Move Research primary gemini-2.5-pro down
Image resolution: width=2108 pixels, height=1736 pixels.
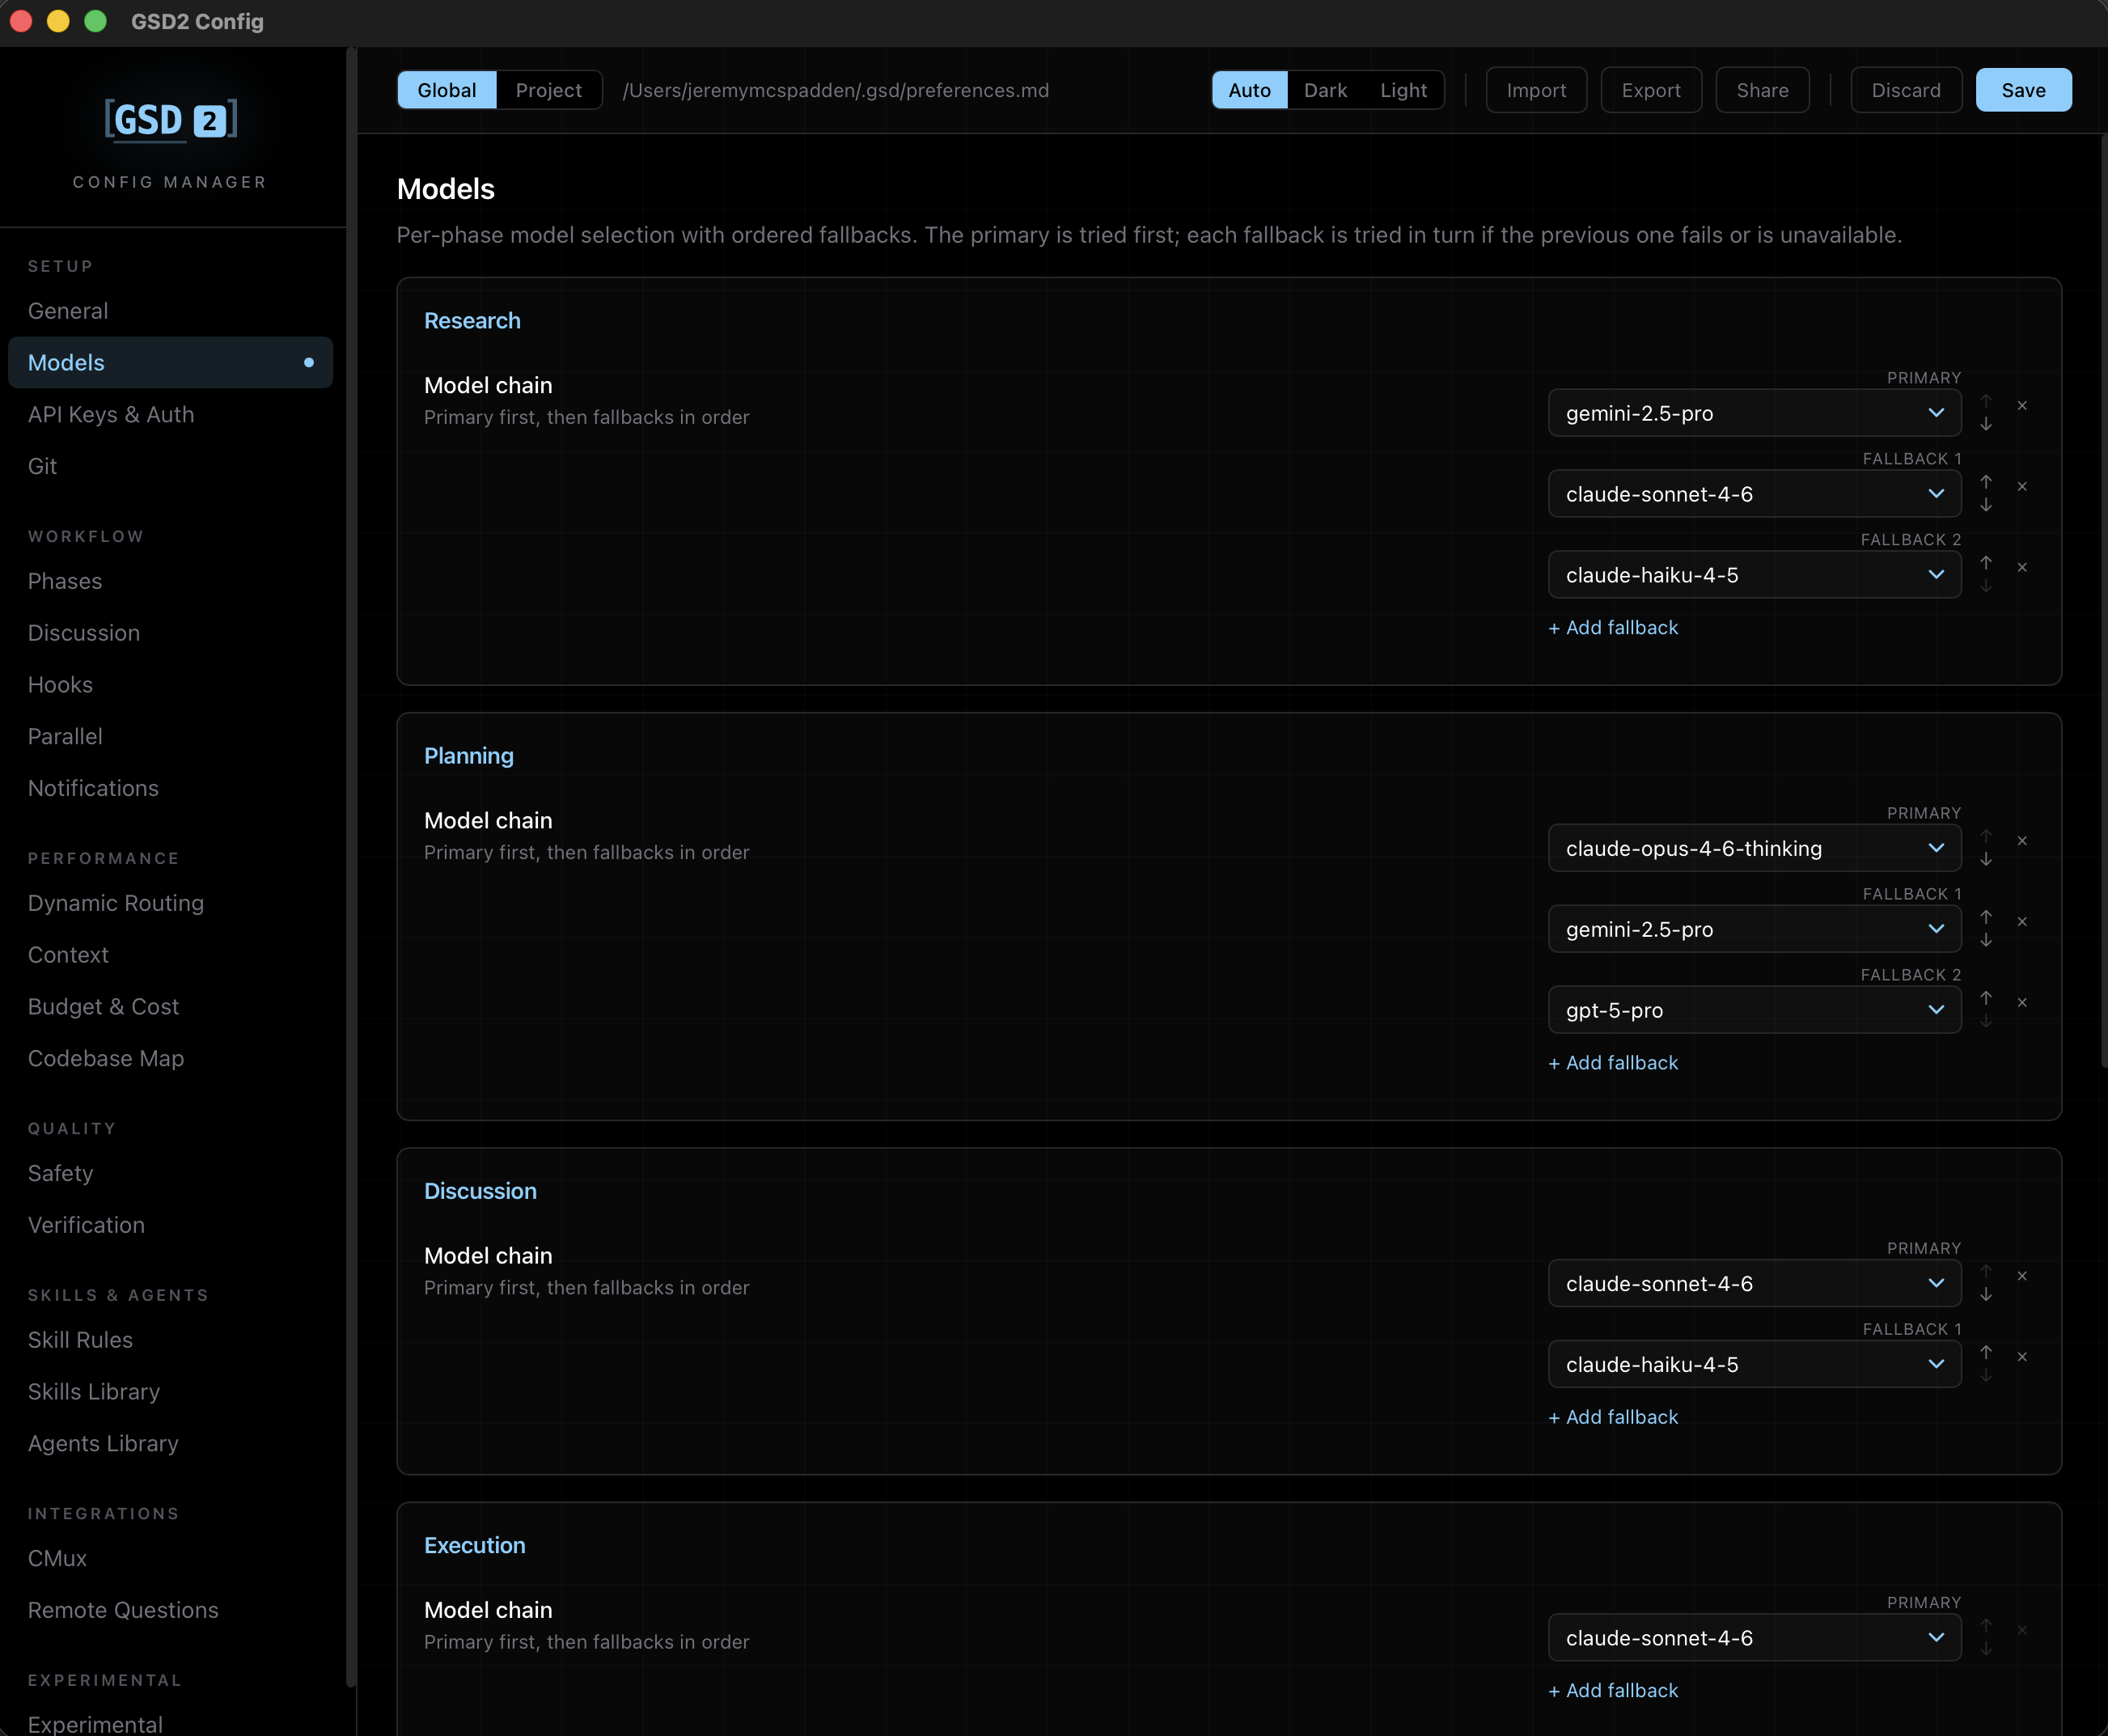1986,425
